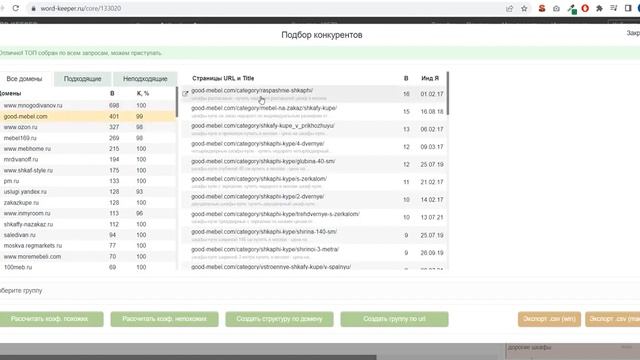Viewport: 640px width, 360px height.
Task: Open URL shkafy-kupe_v_prikhozhuyu/
Action: tap(262, 125)
